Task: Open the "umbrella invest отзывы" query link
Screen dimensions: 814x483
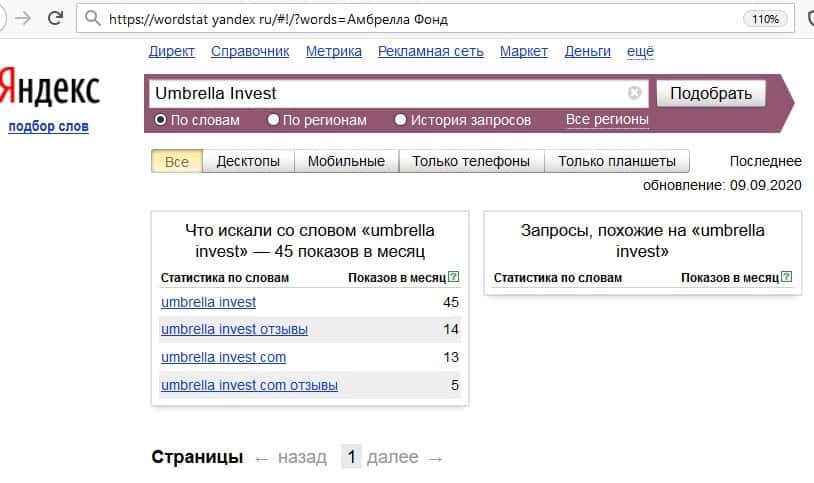Action: [234, 329]
